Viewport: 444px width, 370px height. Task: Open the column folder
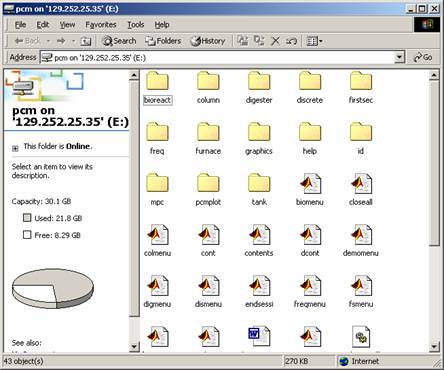(208, 87)
